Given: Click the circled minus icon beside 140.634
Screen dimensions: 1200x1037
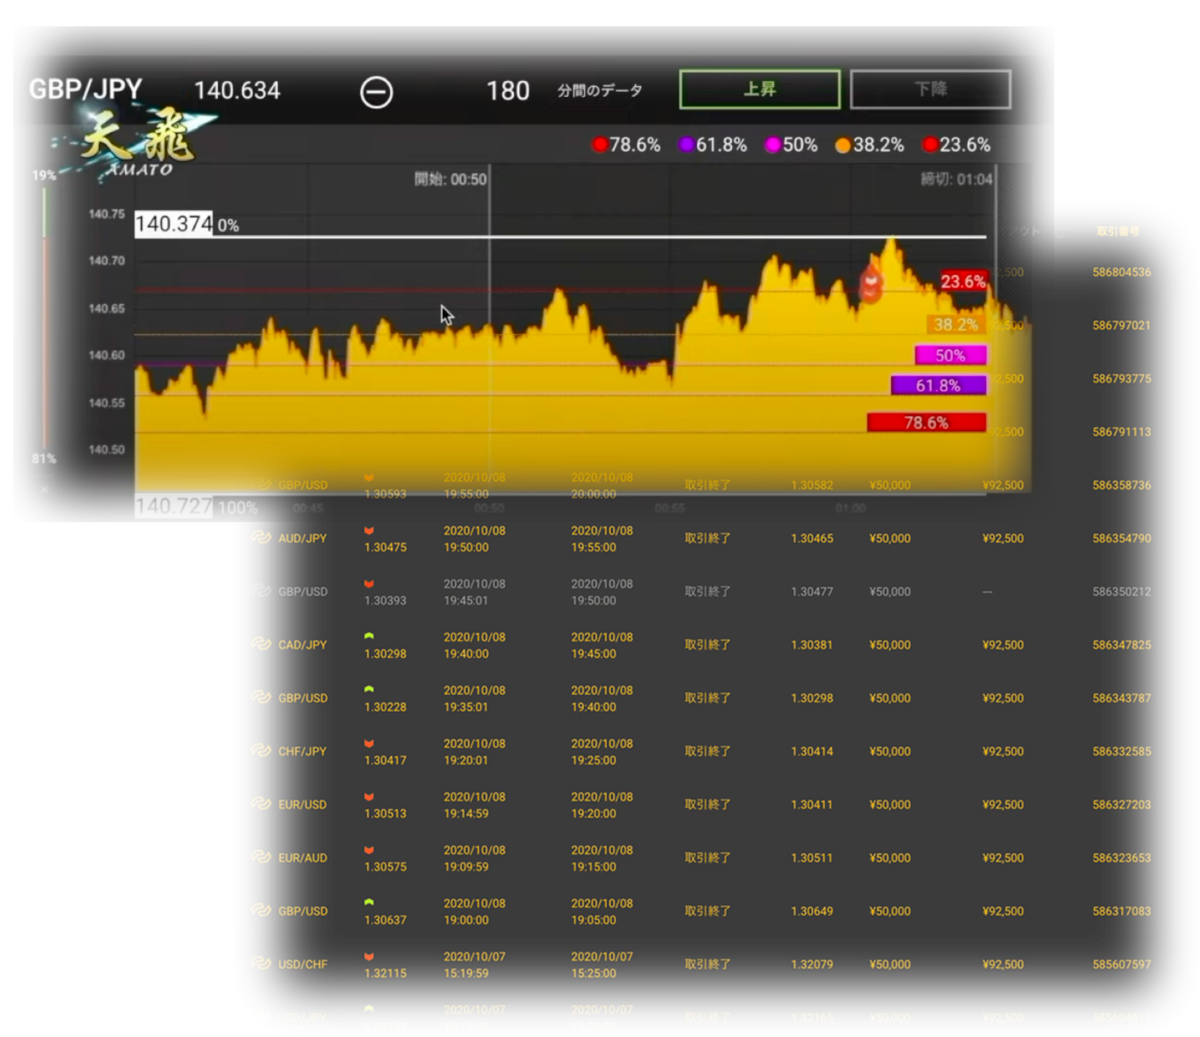Looking at the screenshot, I should point(376,92).
